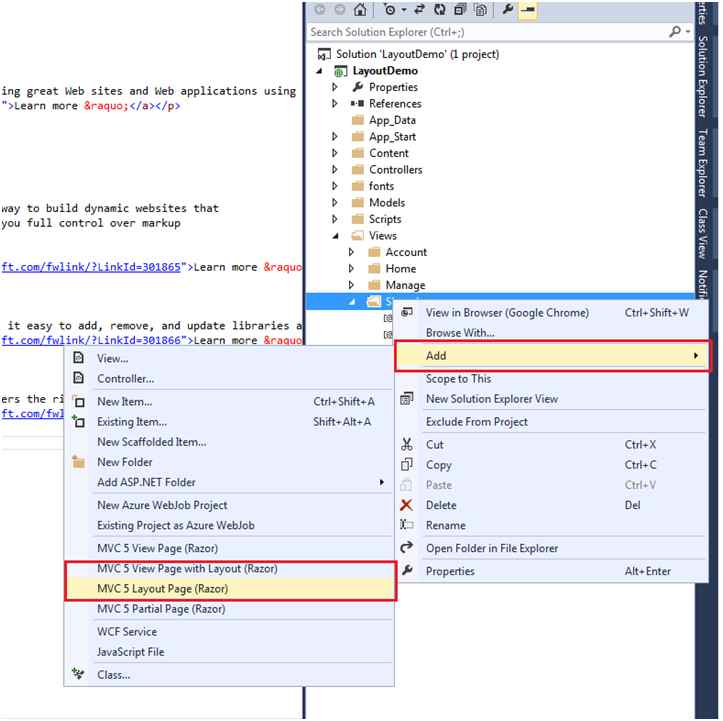The height and width of the screenshot is (721, 723).
Task: Click the Properties wrench icon in context menu
Action: [x=407, y=571]
